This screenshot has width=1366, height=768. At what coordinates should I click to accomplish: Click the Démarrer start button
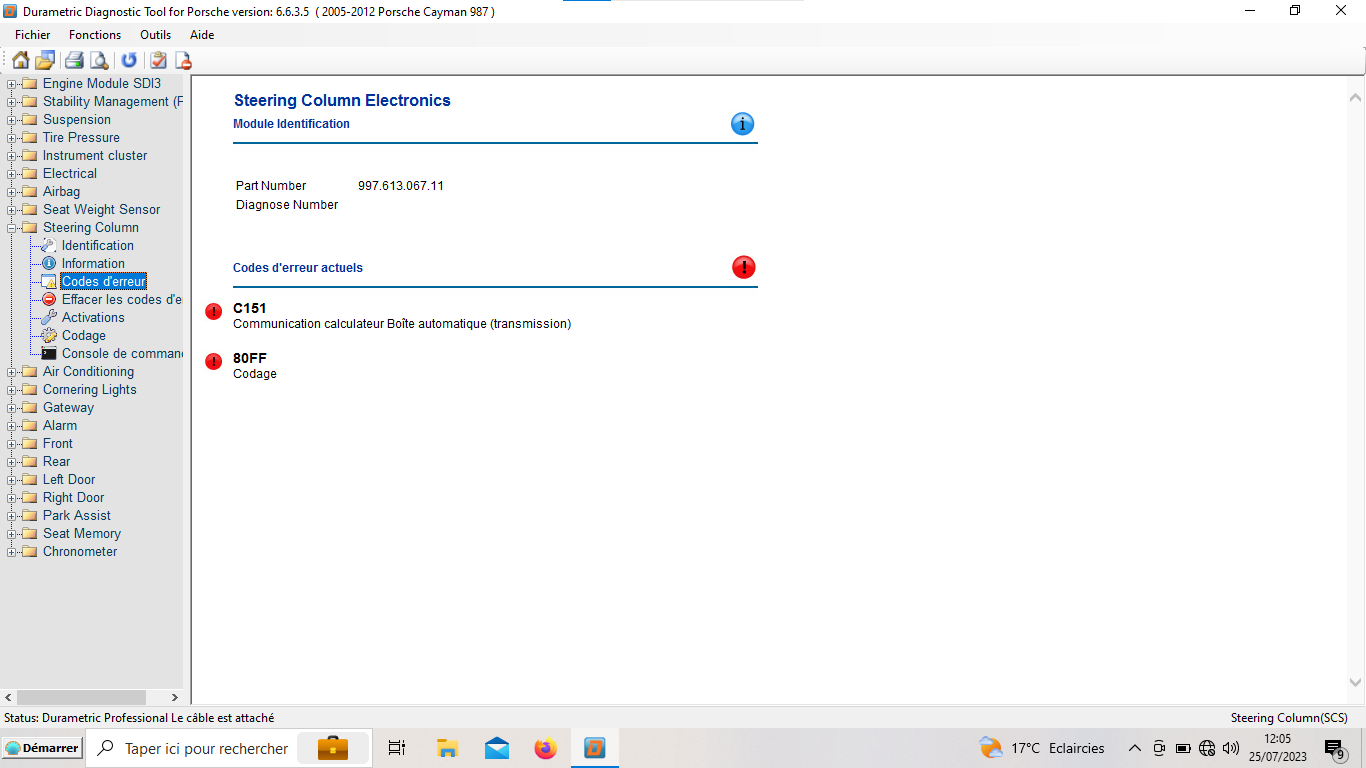click(42, 748)
